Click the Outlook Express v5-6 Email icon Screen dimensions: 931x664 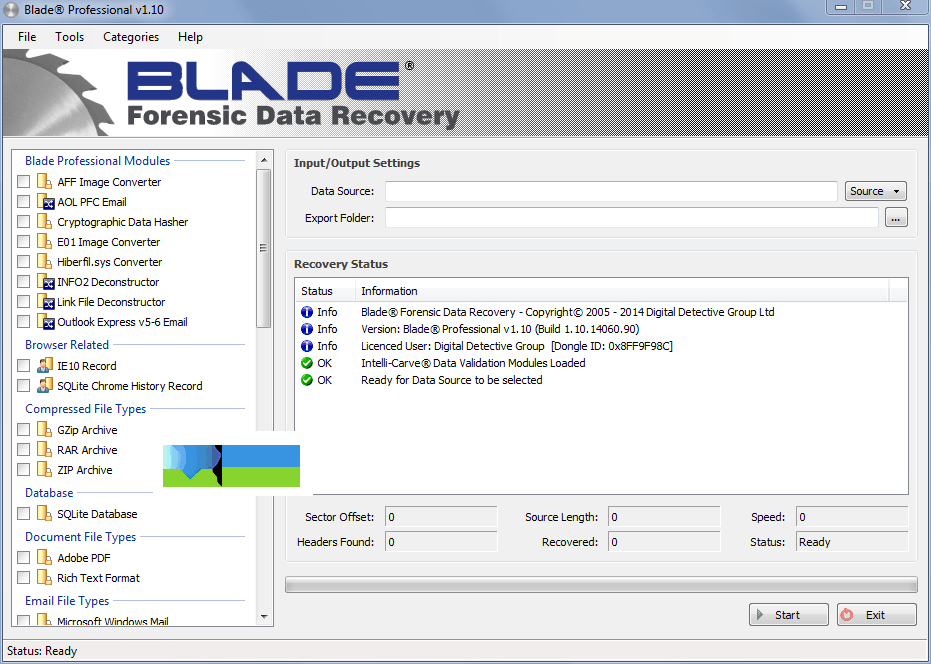(x=46, y=321)
